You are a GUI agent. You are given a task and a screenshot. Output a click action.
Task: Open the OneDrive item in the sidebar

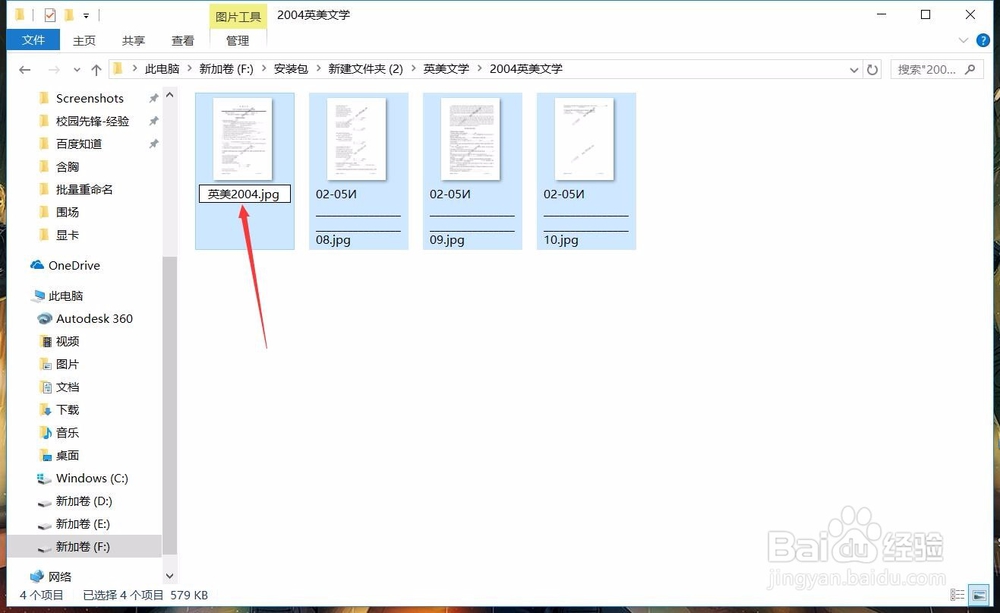pos(73,265)
